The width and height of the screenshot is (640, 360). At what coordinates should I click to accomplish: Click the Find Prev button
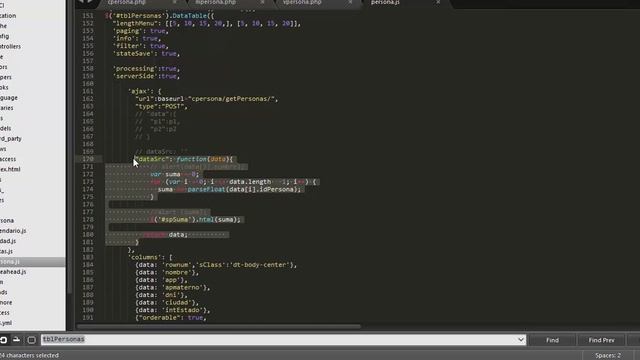[601, 340]
